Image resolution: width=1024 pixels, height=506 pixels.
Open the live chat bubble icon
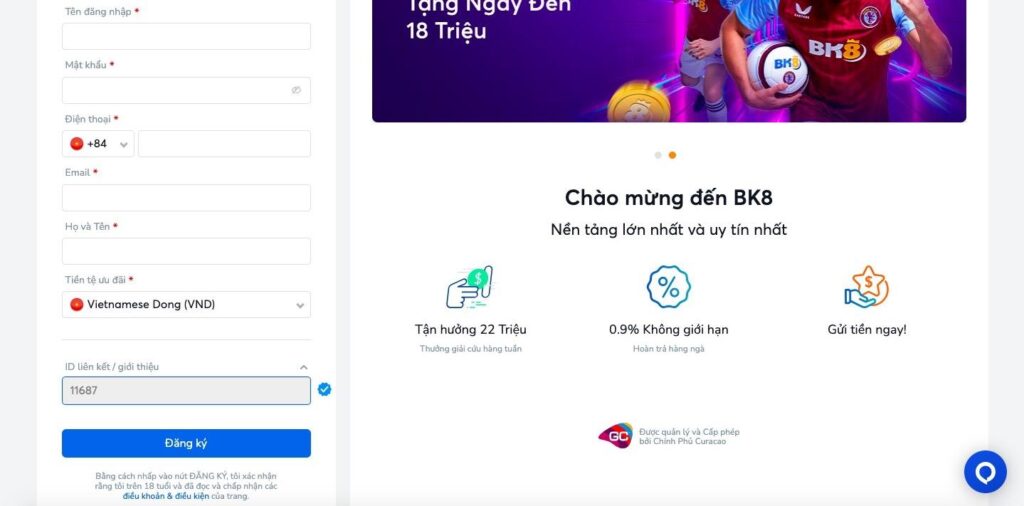click(985, 471)
